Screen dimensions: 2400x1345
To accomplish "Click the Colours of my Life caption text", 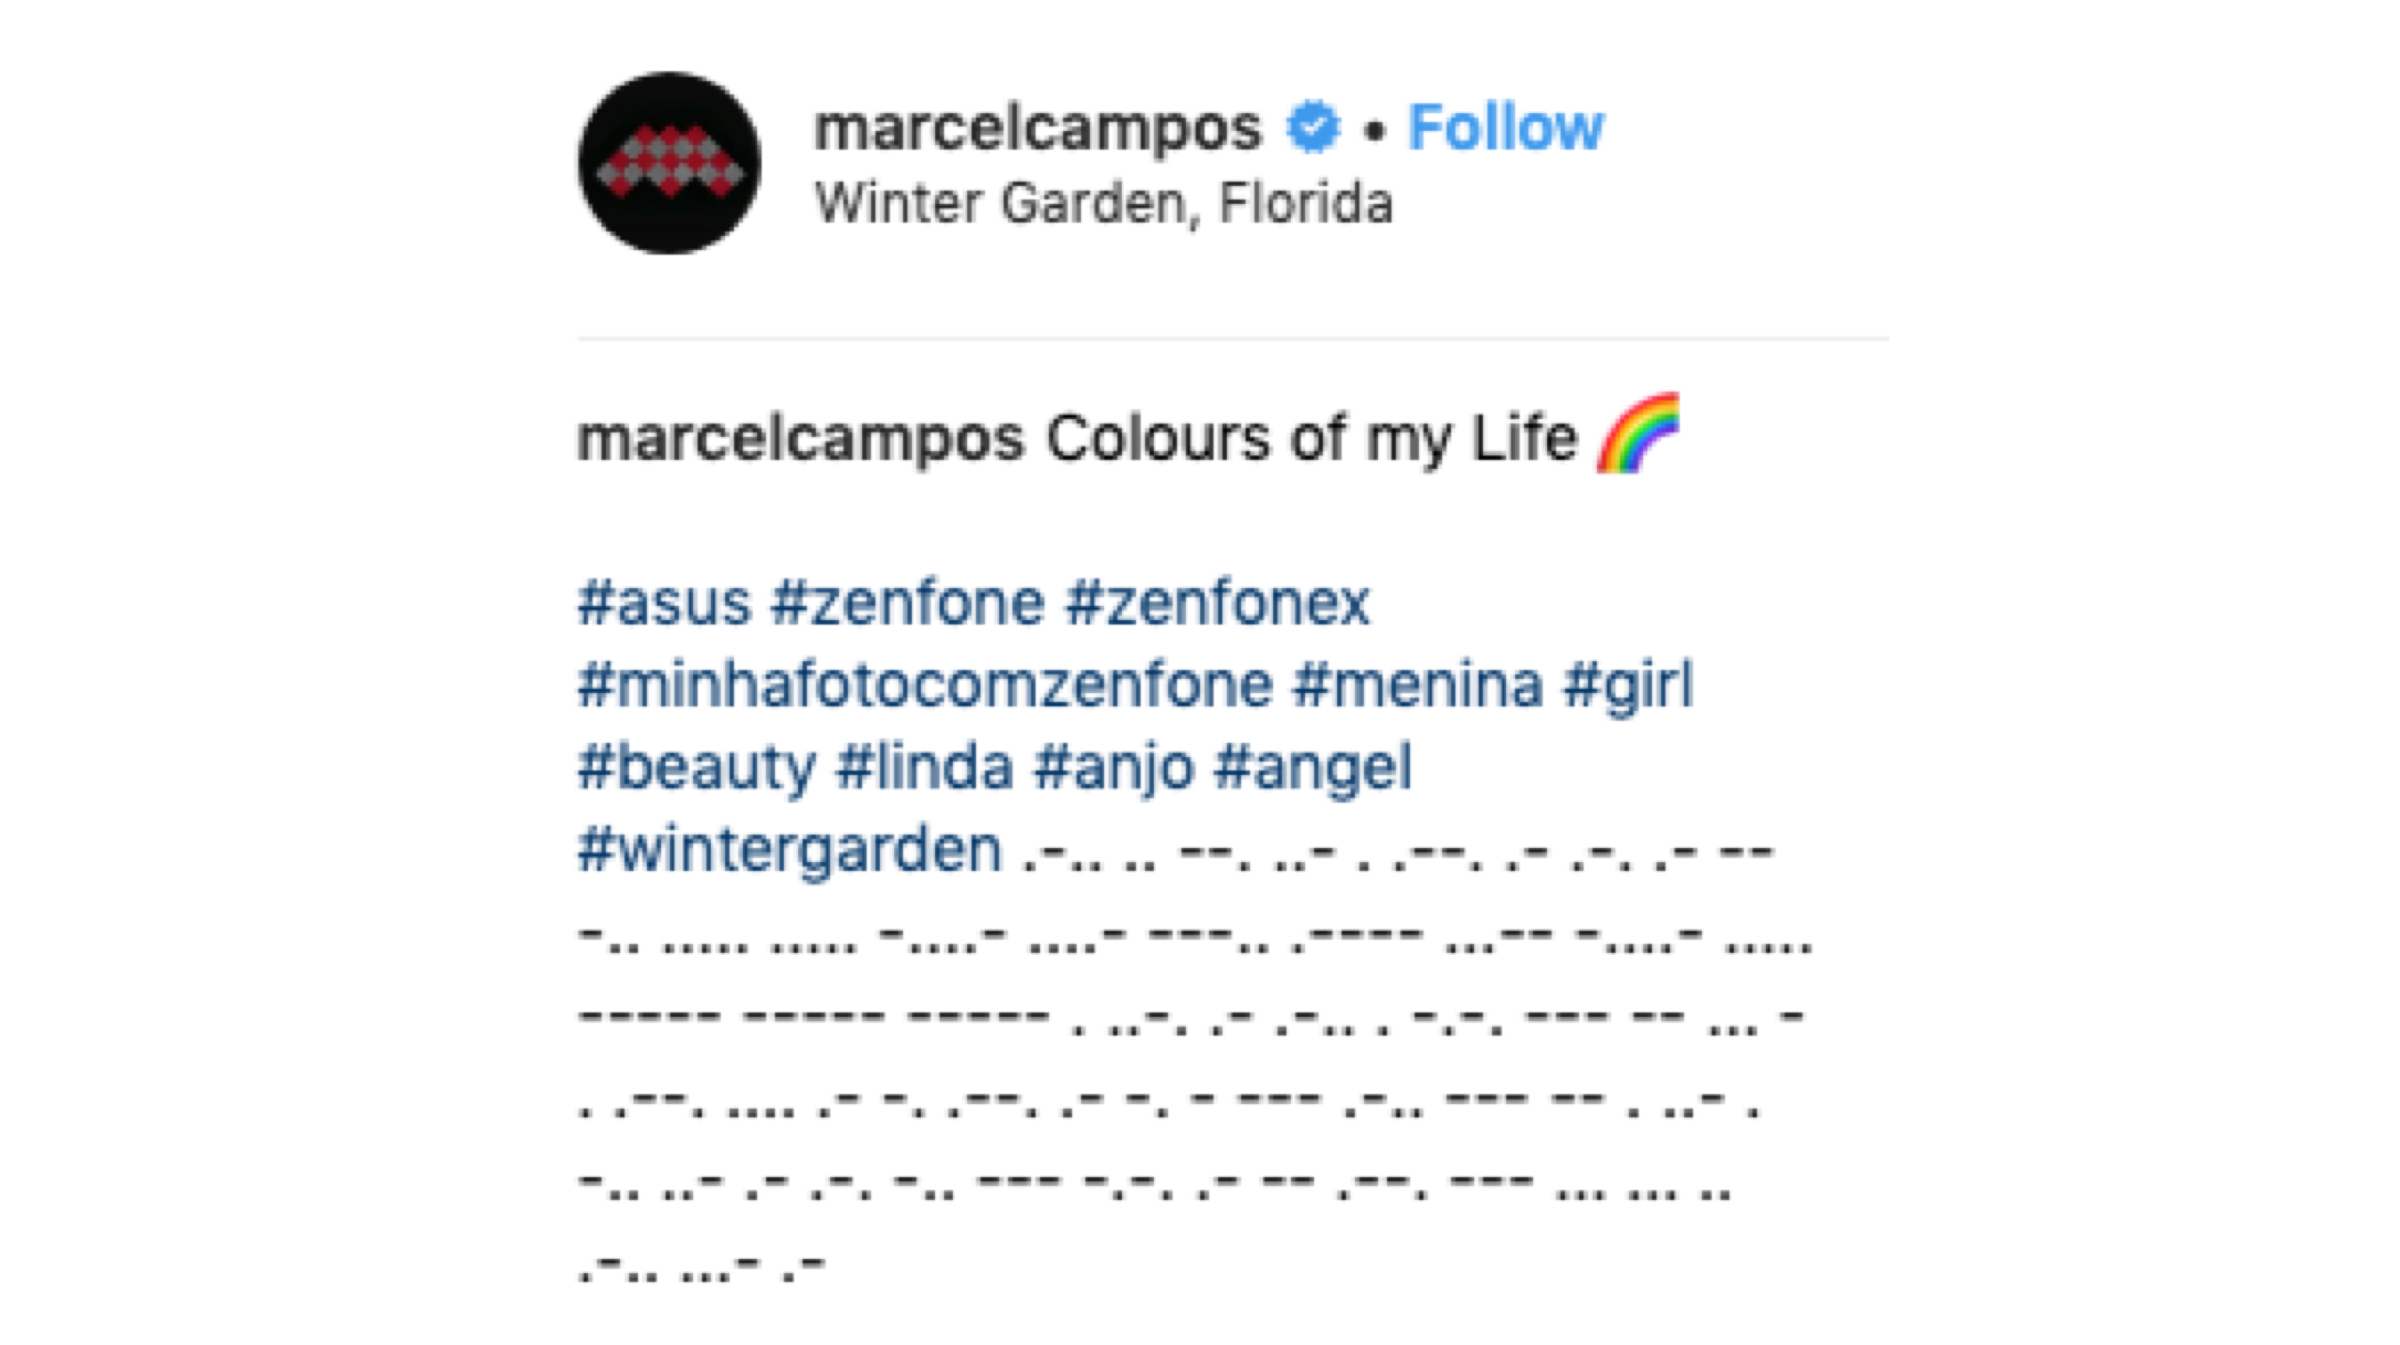I will pos(1312,439).
